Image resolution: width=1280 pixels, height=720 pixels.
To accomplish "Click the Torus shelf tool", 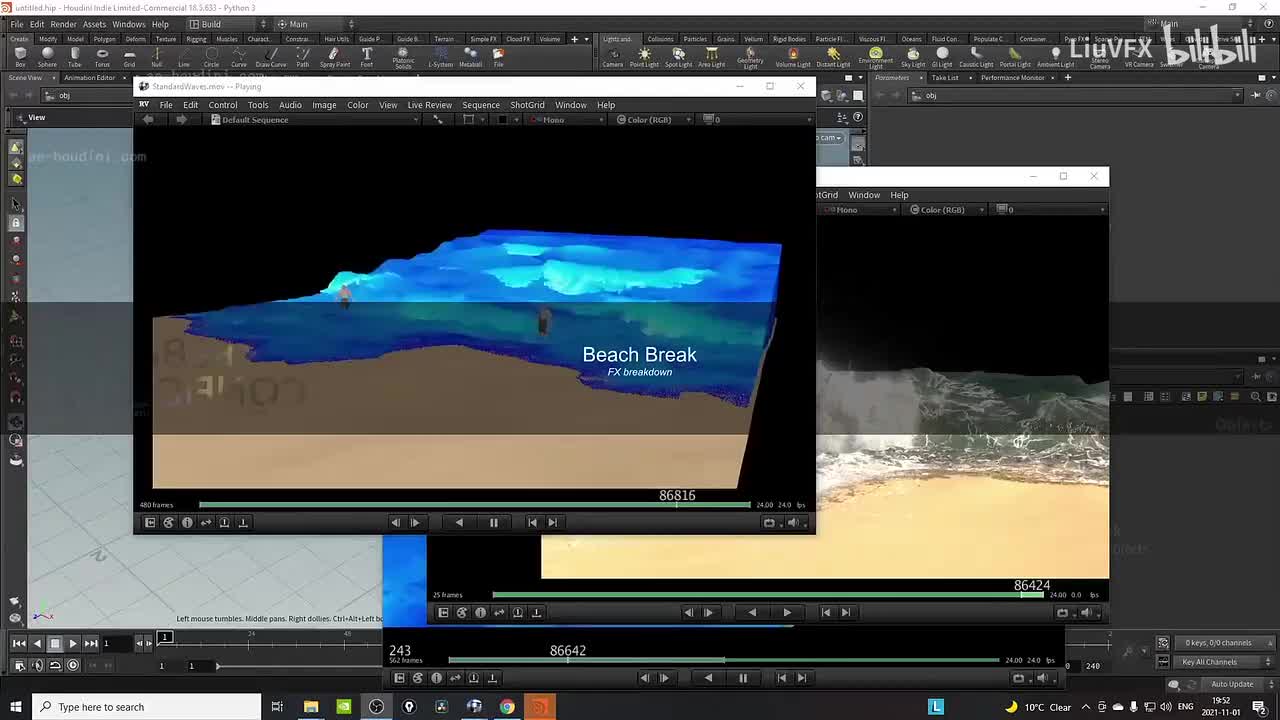I will (x=102, y=56).
